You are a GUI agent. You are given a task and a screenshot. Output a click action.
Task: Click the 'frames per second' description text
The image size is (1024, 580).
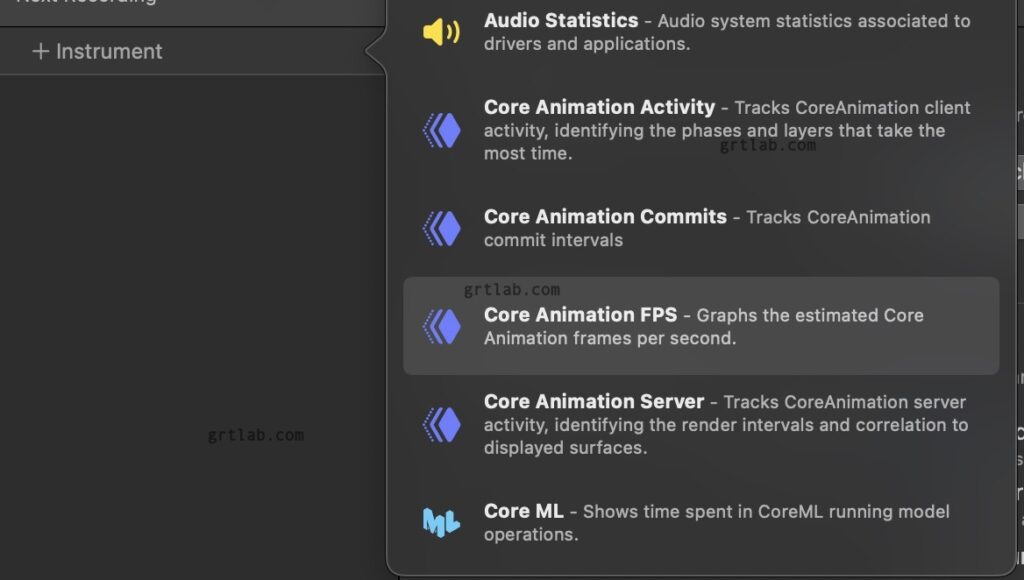point(610,338)
